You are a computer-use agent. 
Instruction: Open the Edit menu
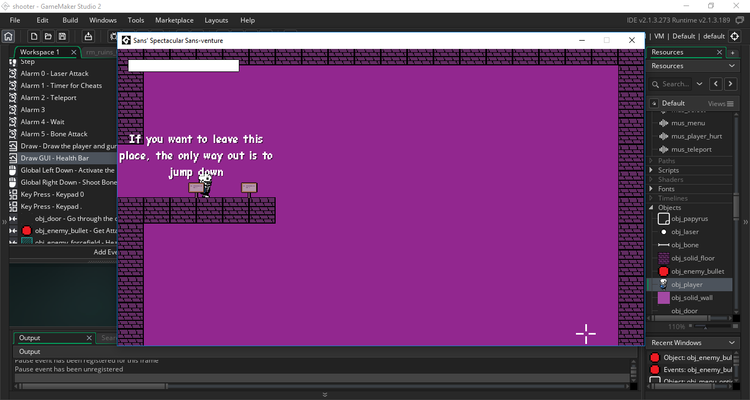tap(43, 20)
